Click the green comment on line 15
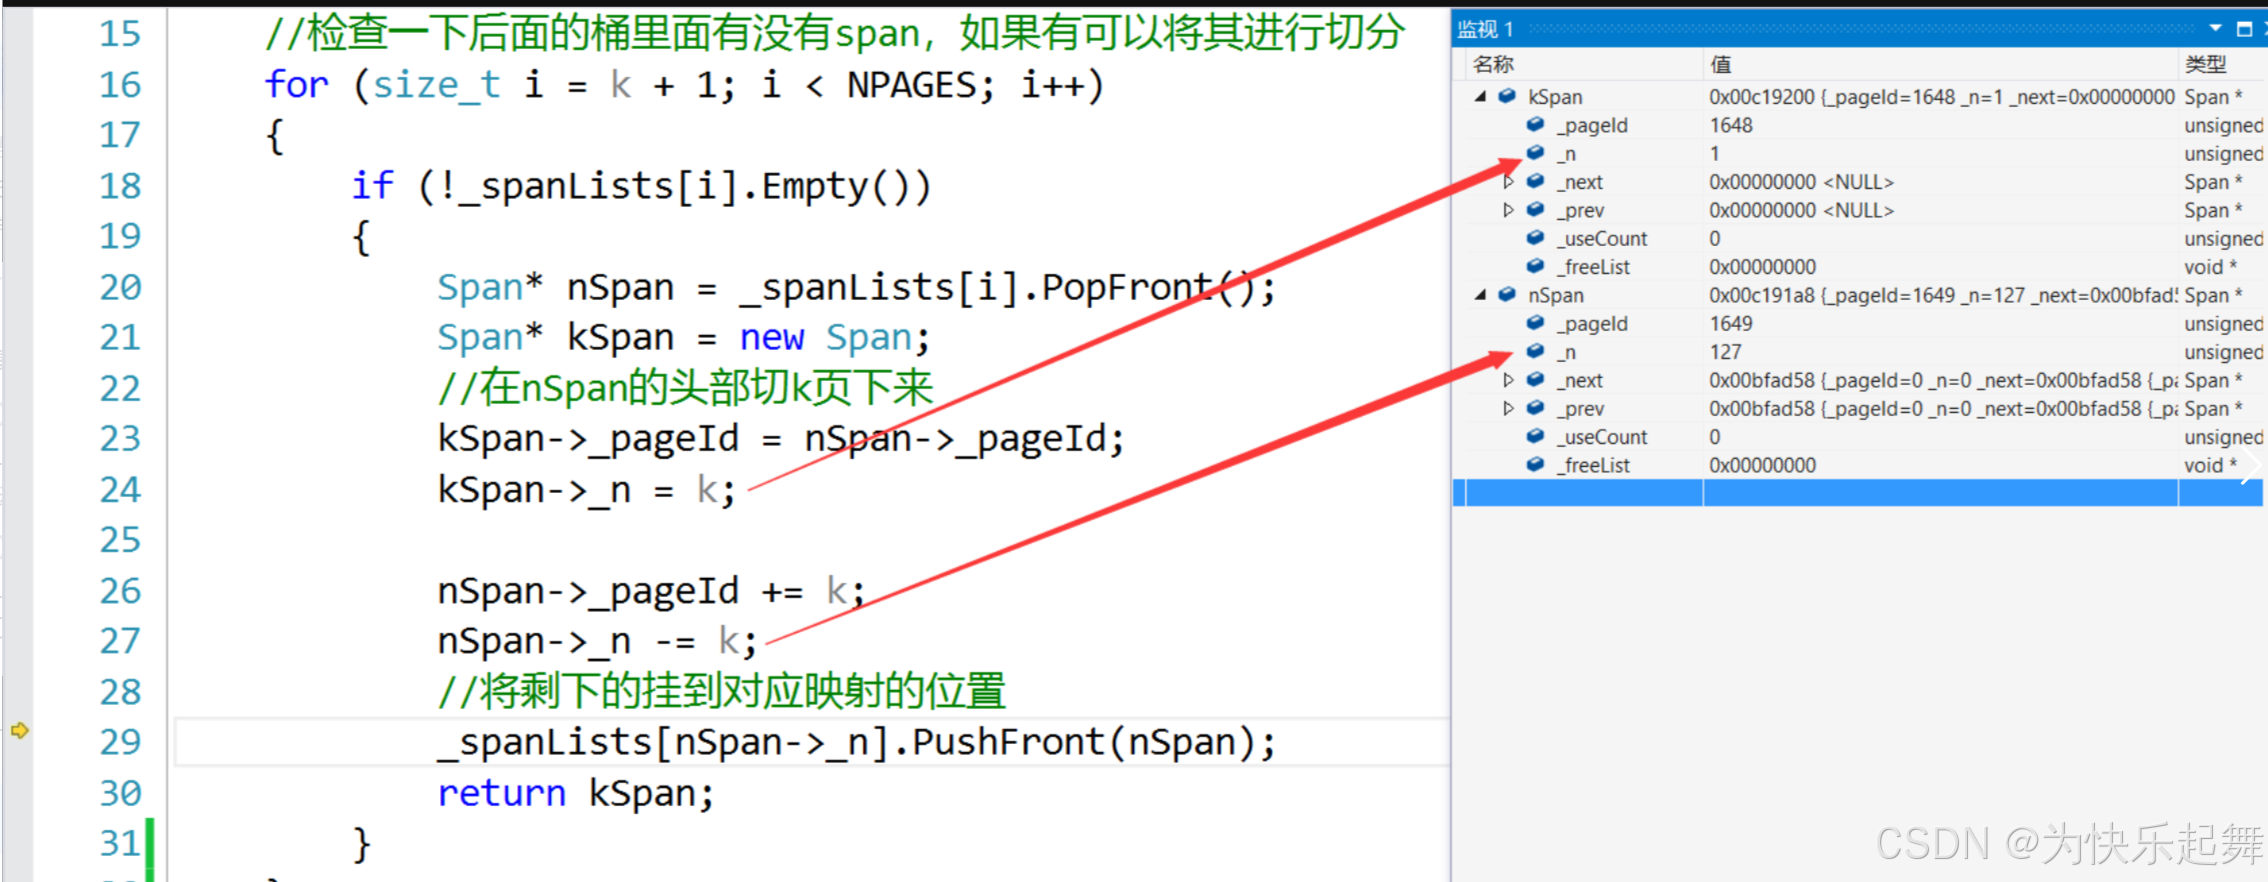 point(835,34)
